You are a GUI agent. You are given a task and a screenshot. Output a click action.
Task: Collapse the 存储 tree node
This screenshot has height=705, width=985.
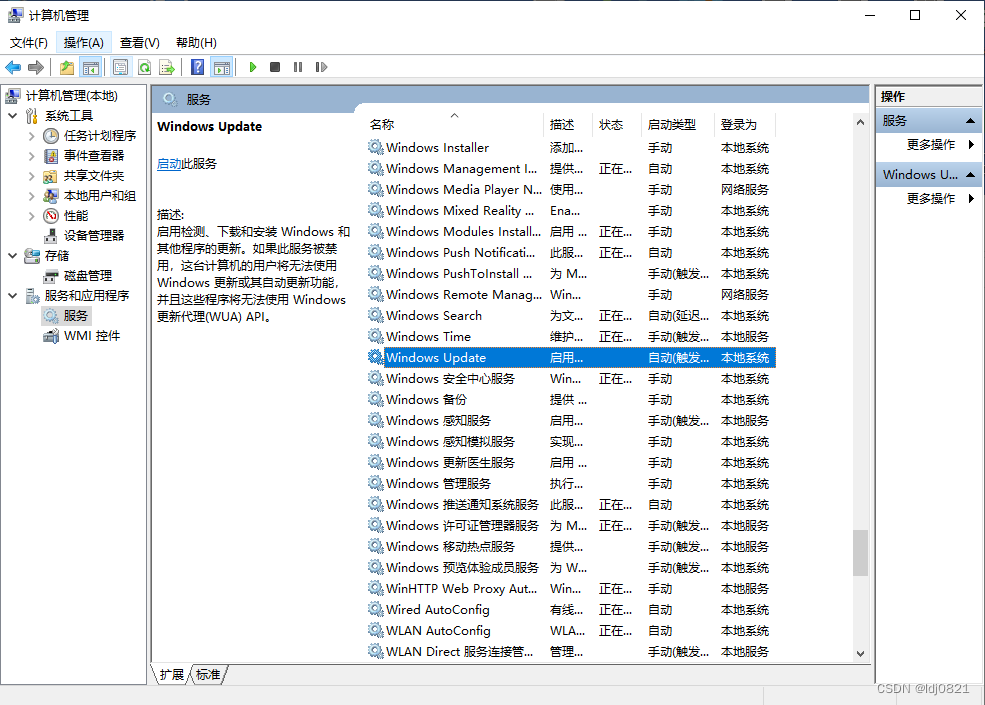pyautogui.click(x=13, y=256)
